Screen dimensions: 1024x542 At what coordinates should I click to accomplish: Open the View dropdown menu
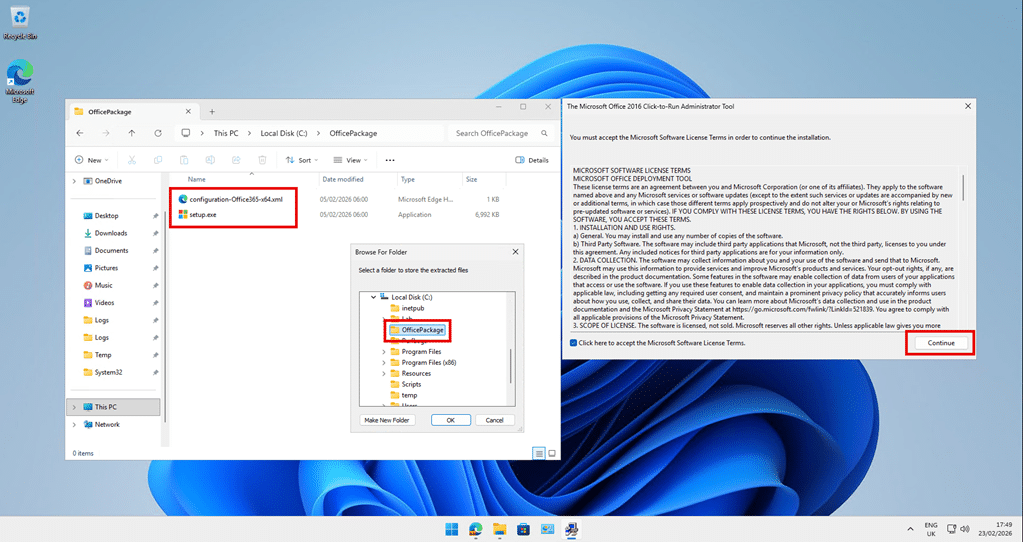351,160
